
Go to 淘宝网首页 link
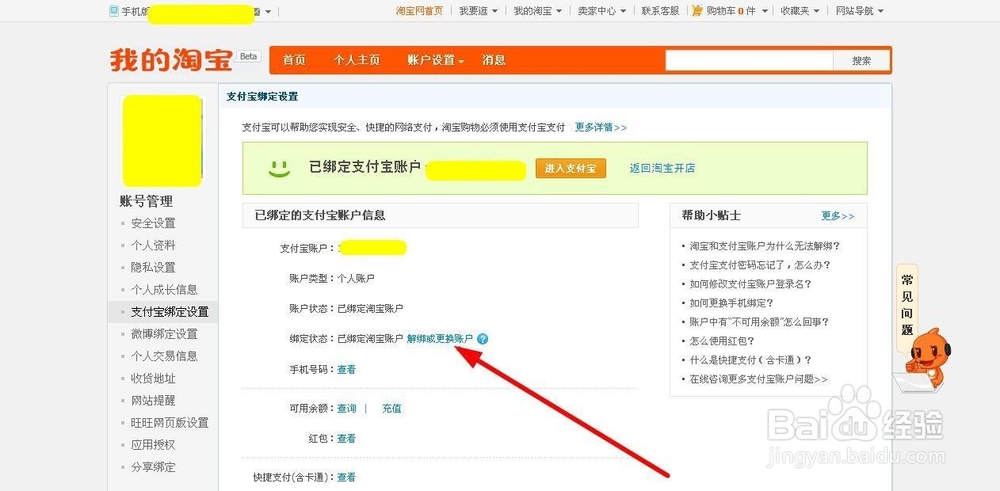(x=419, y=11)
